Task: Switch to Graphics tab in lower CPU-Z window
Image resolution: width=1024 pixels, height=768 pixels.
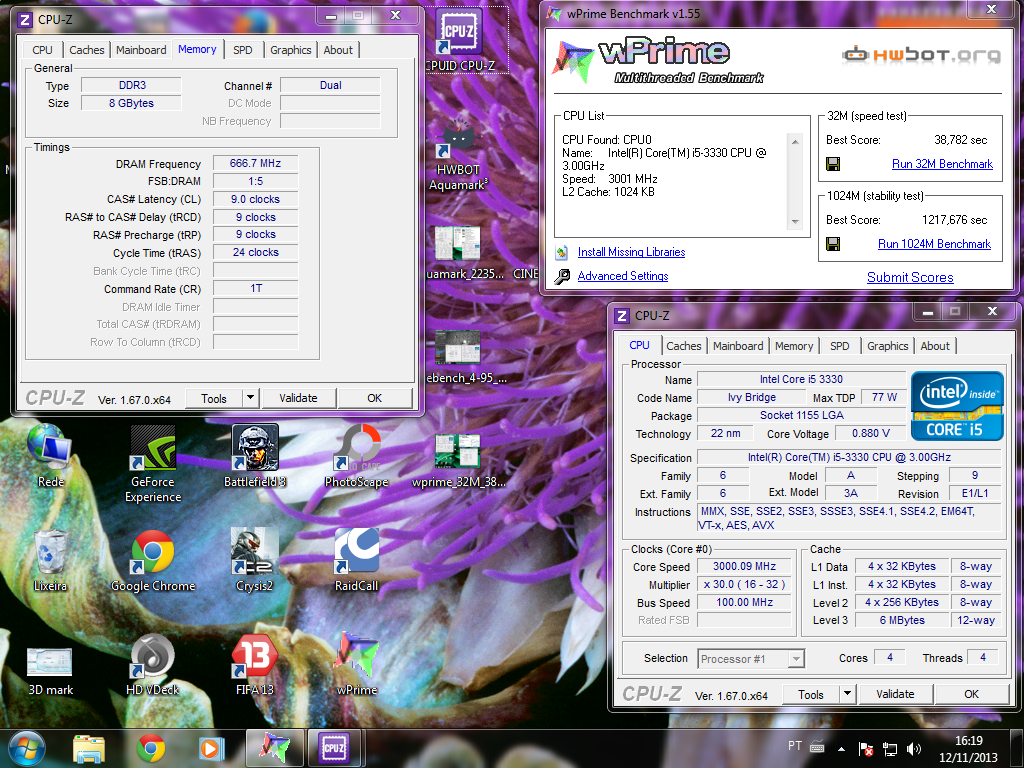Action: tap(888, 346)
